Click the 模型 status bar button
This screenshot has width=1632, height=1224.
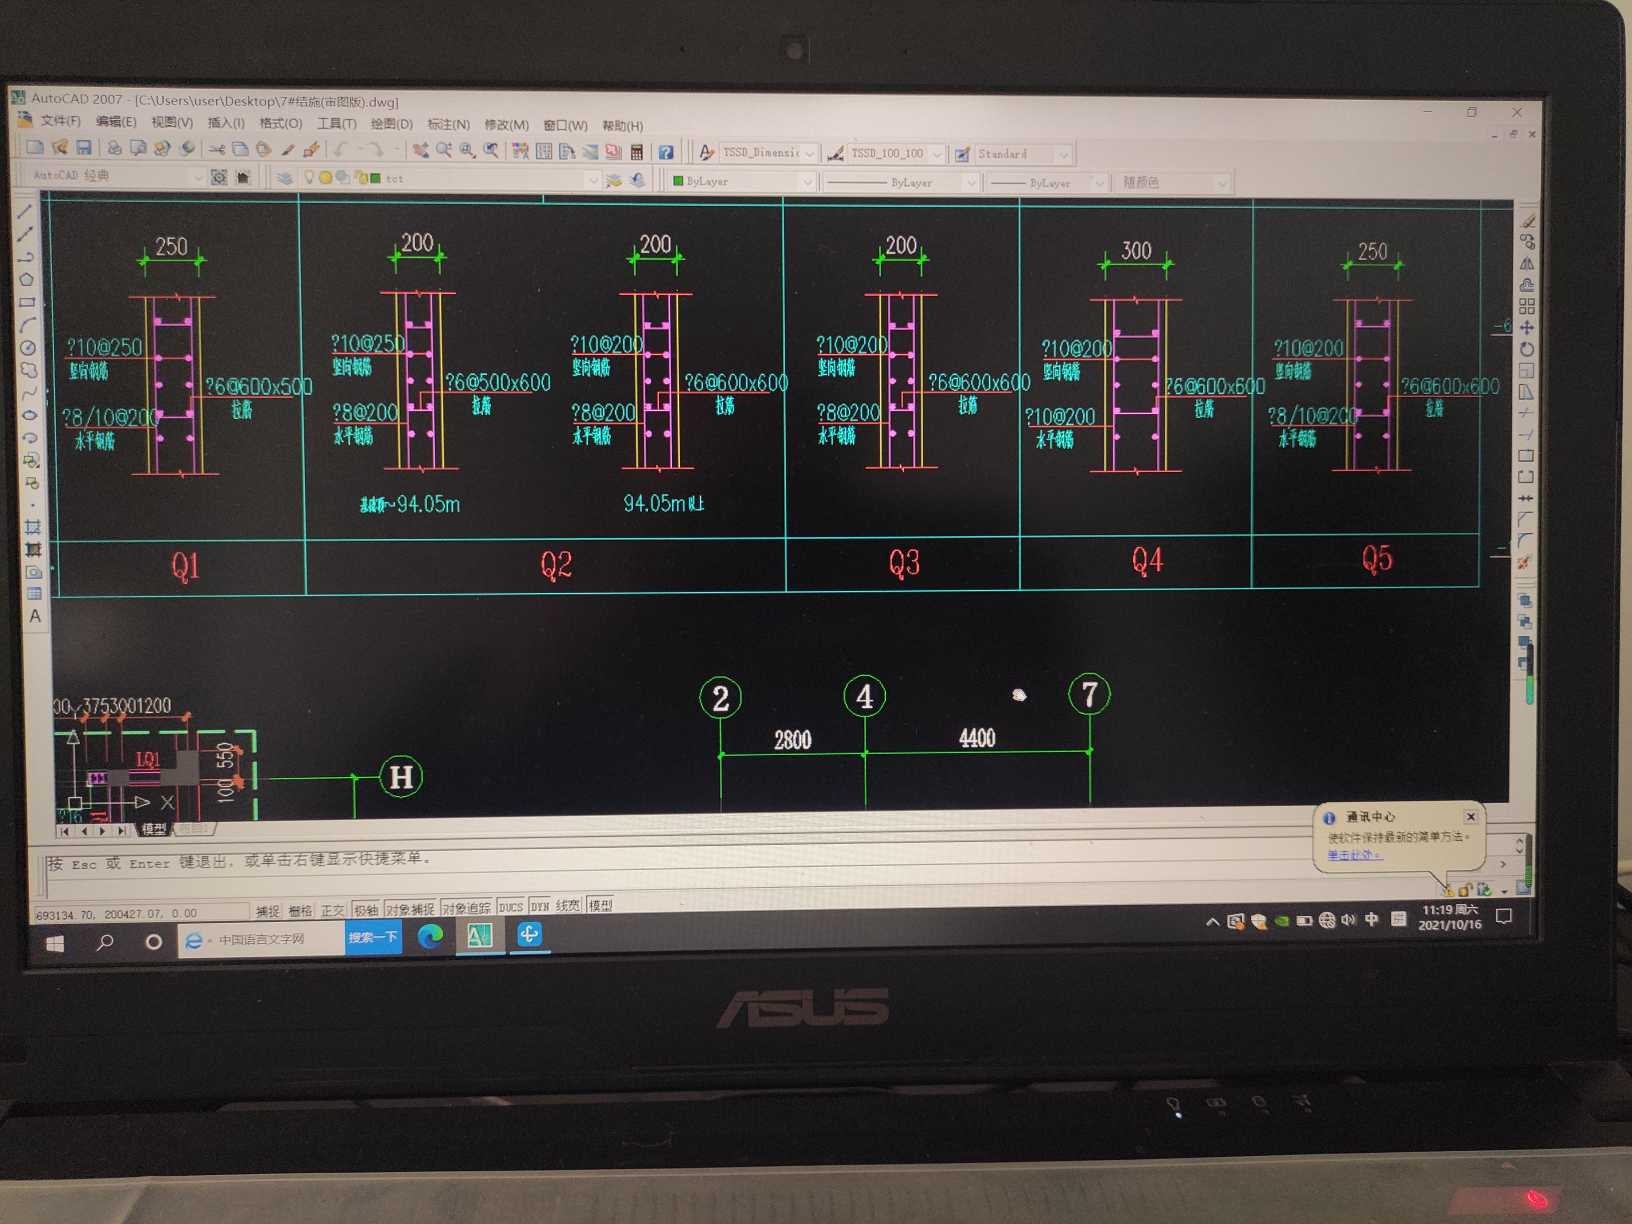tap(600, 905)
